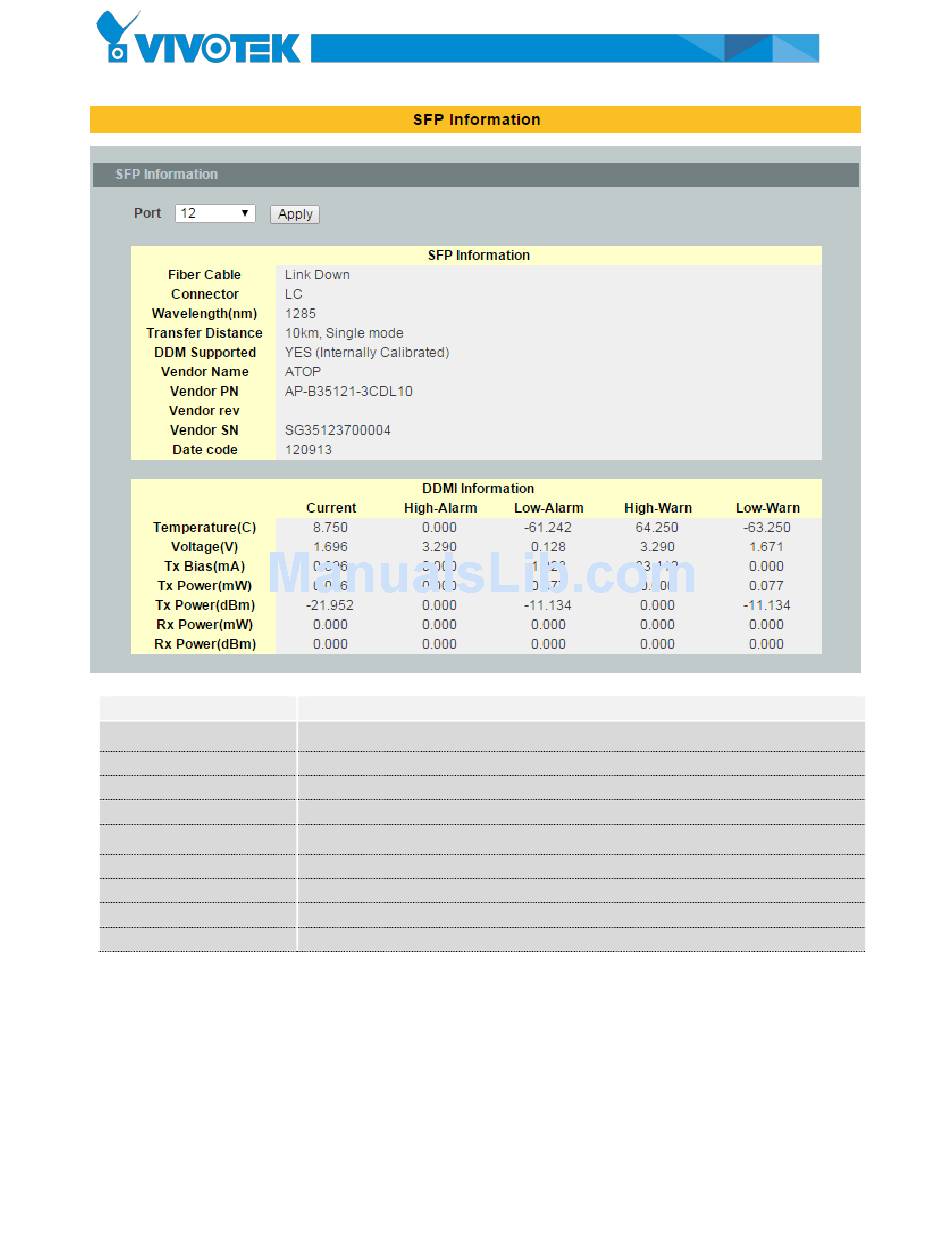950x1254 pixels.
Task: Select the Tx Power(dBm) current value -21.952
Action: tap(330, 605)
